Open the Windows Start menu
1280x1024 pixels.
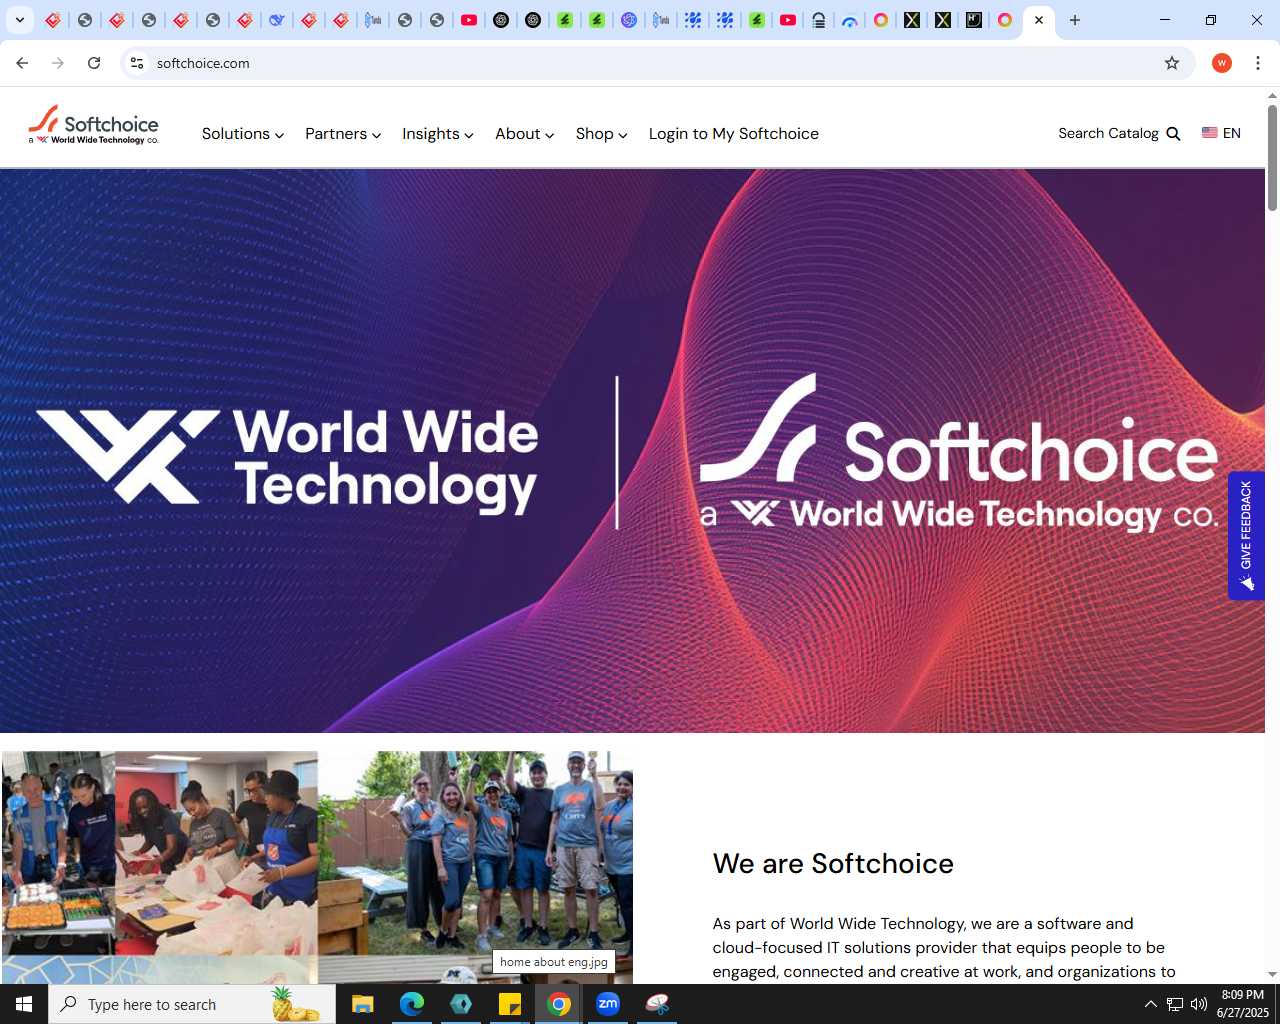24,1004
